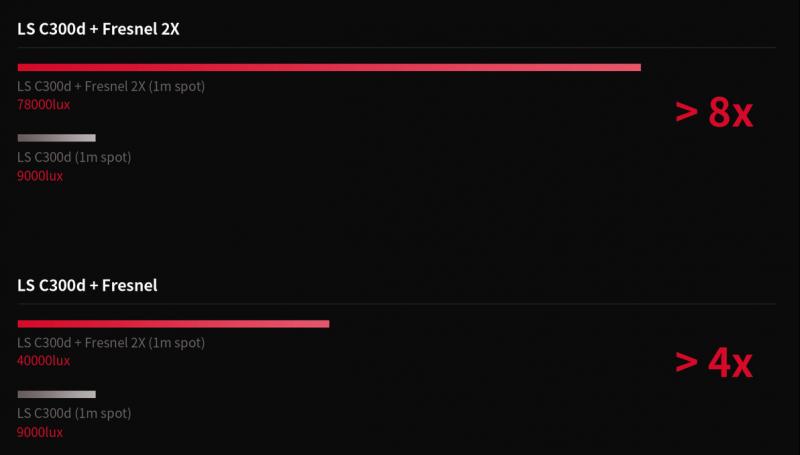Click the large red 4x multiplier
Screen dimensions: 800x455
(730, 364)
